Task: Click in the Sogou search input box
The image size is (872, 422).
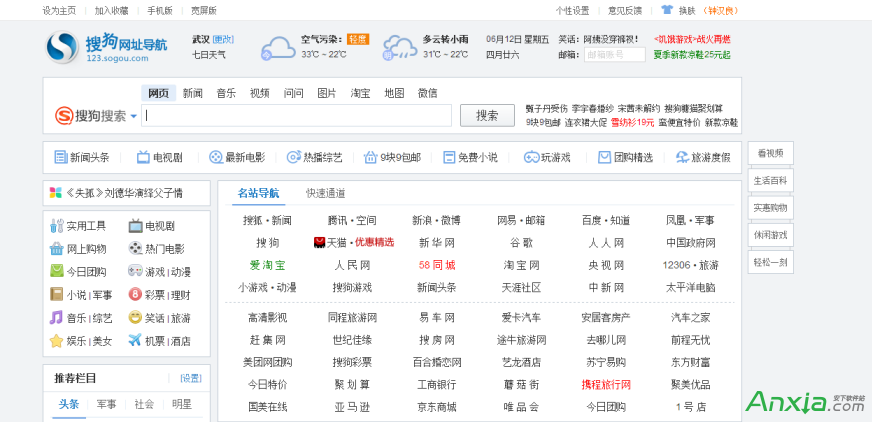Action: click(x=296, y=116)
